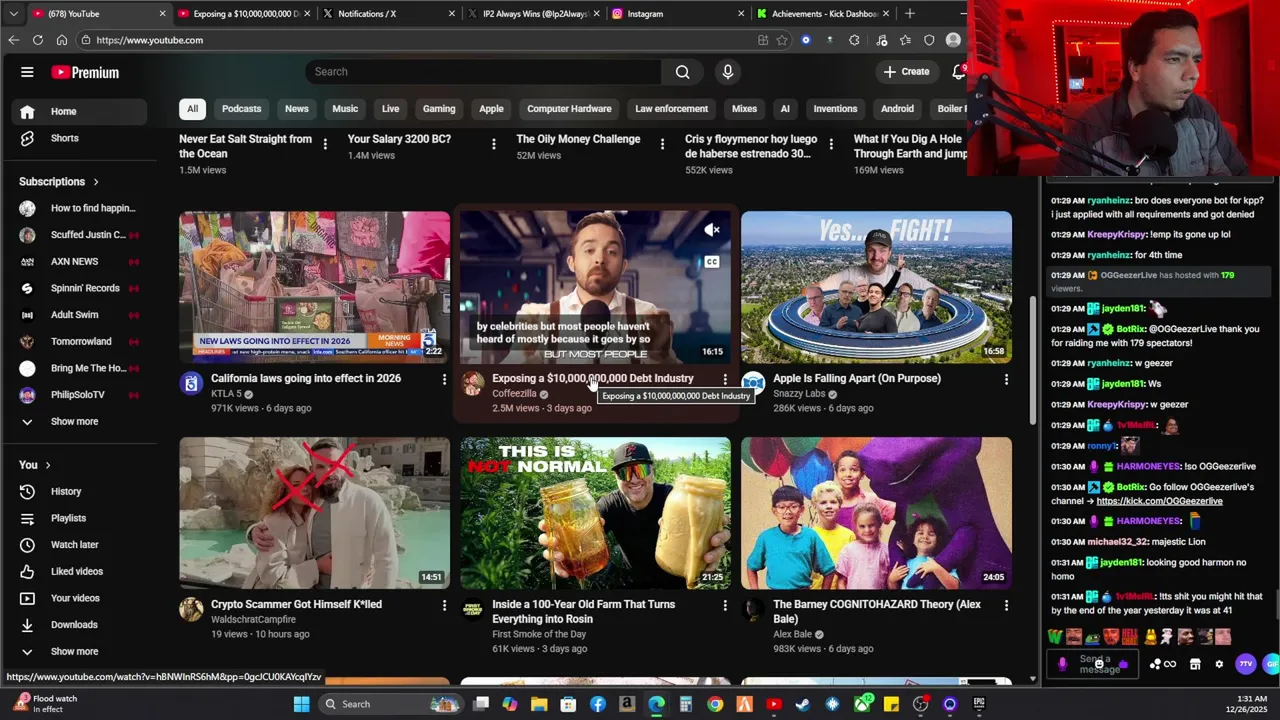
Task: Switch to the Instagram browser tab
Action: (676, 14)
